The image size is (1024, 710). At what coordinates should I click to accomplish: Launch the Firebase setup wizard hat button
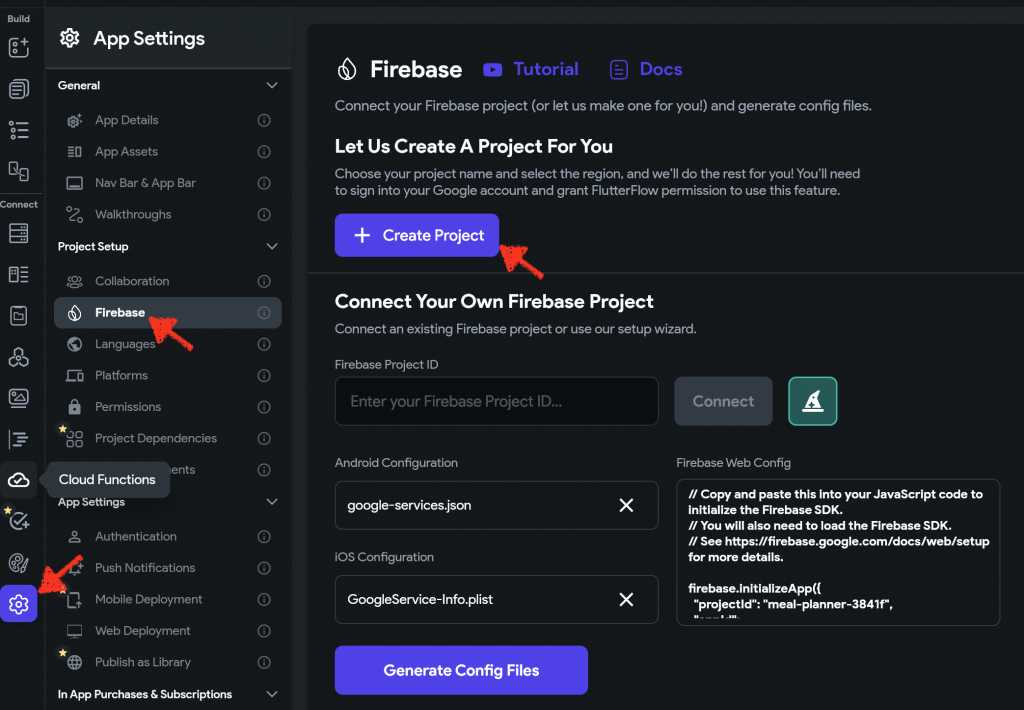pos(812,401)
